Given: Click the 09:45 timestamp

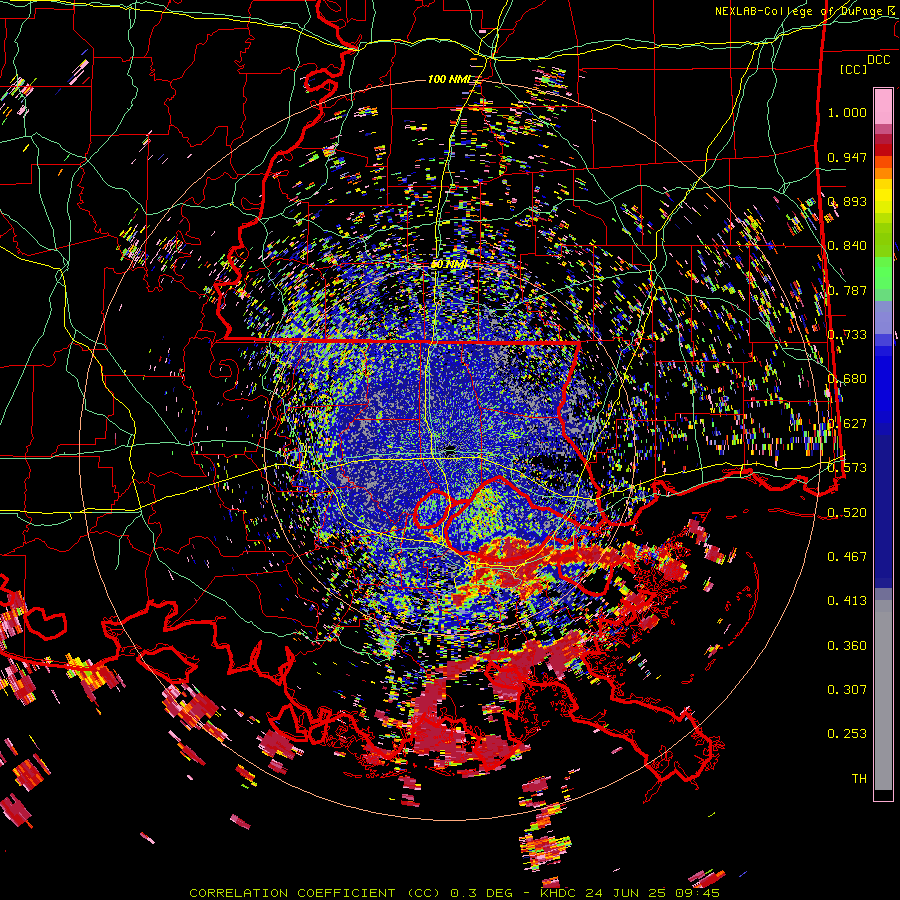Looking at the screenshot, I should pyautogui.click(x=695, y=893).
